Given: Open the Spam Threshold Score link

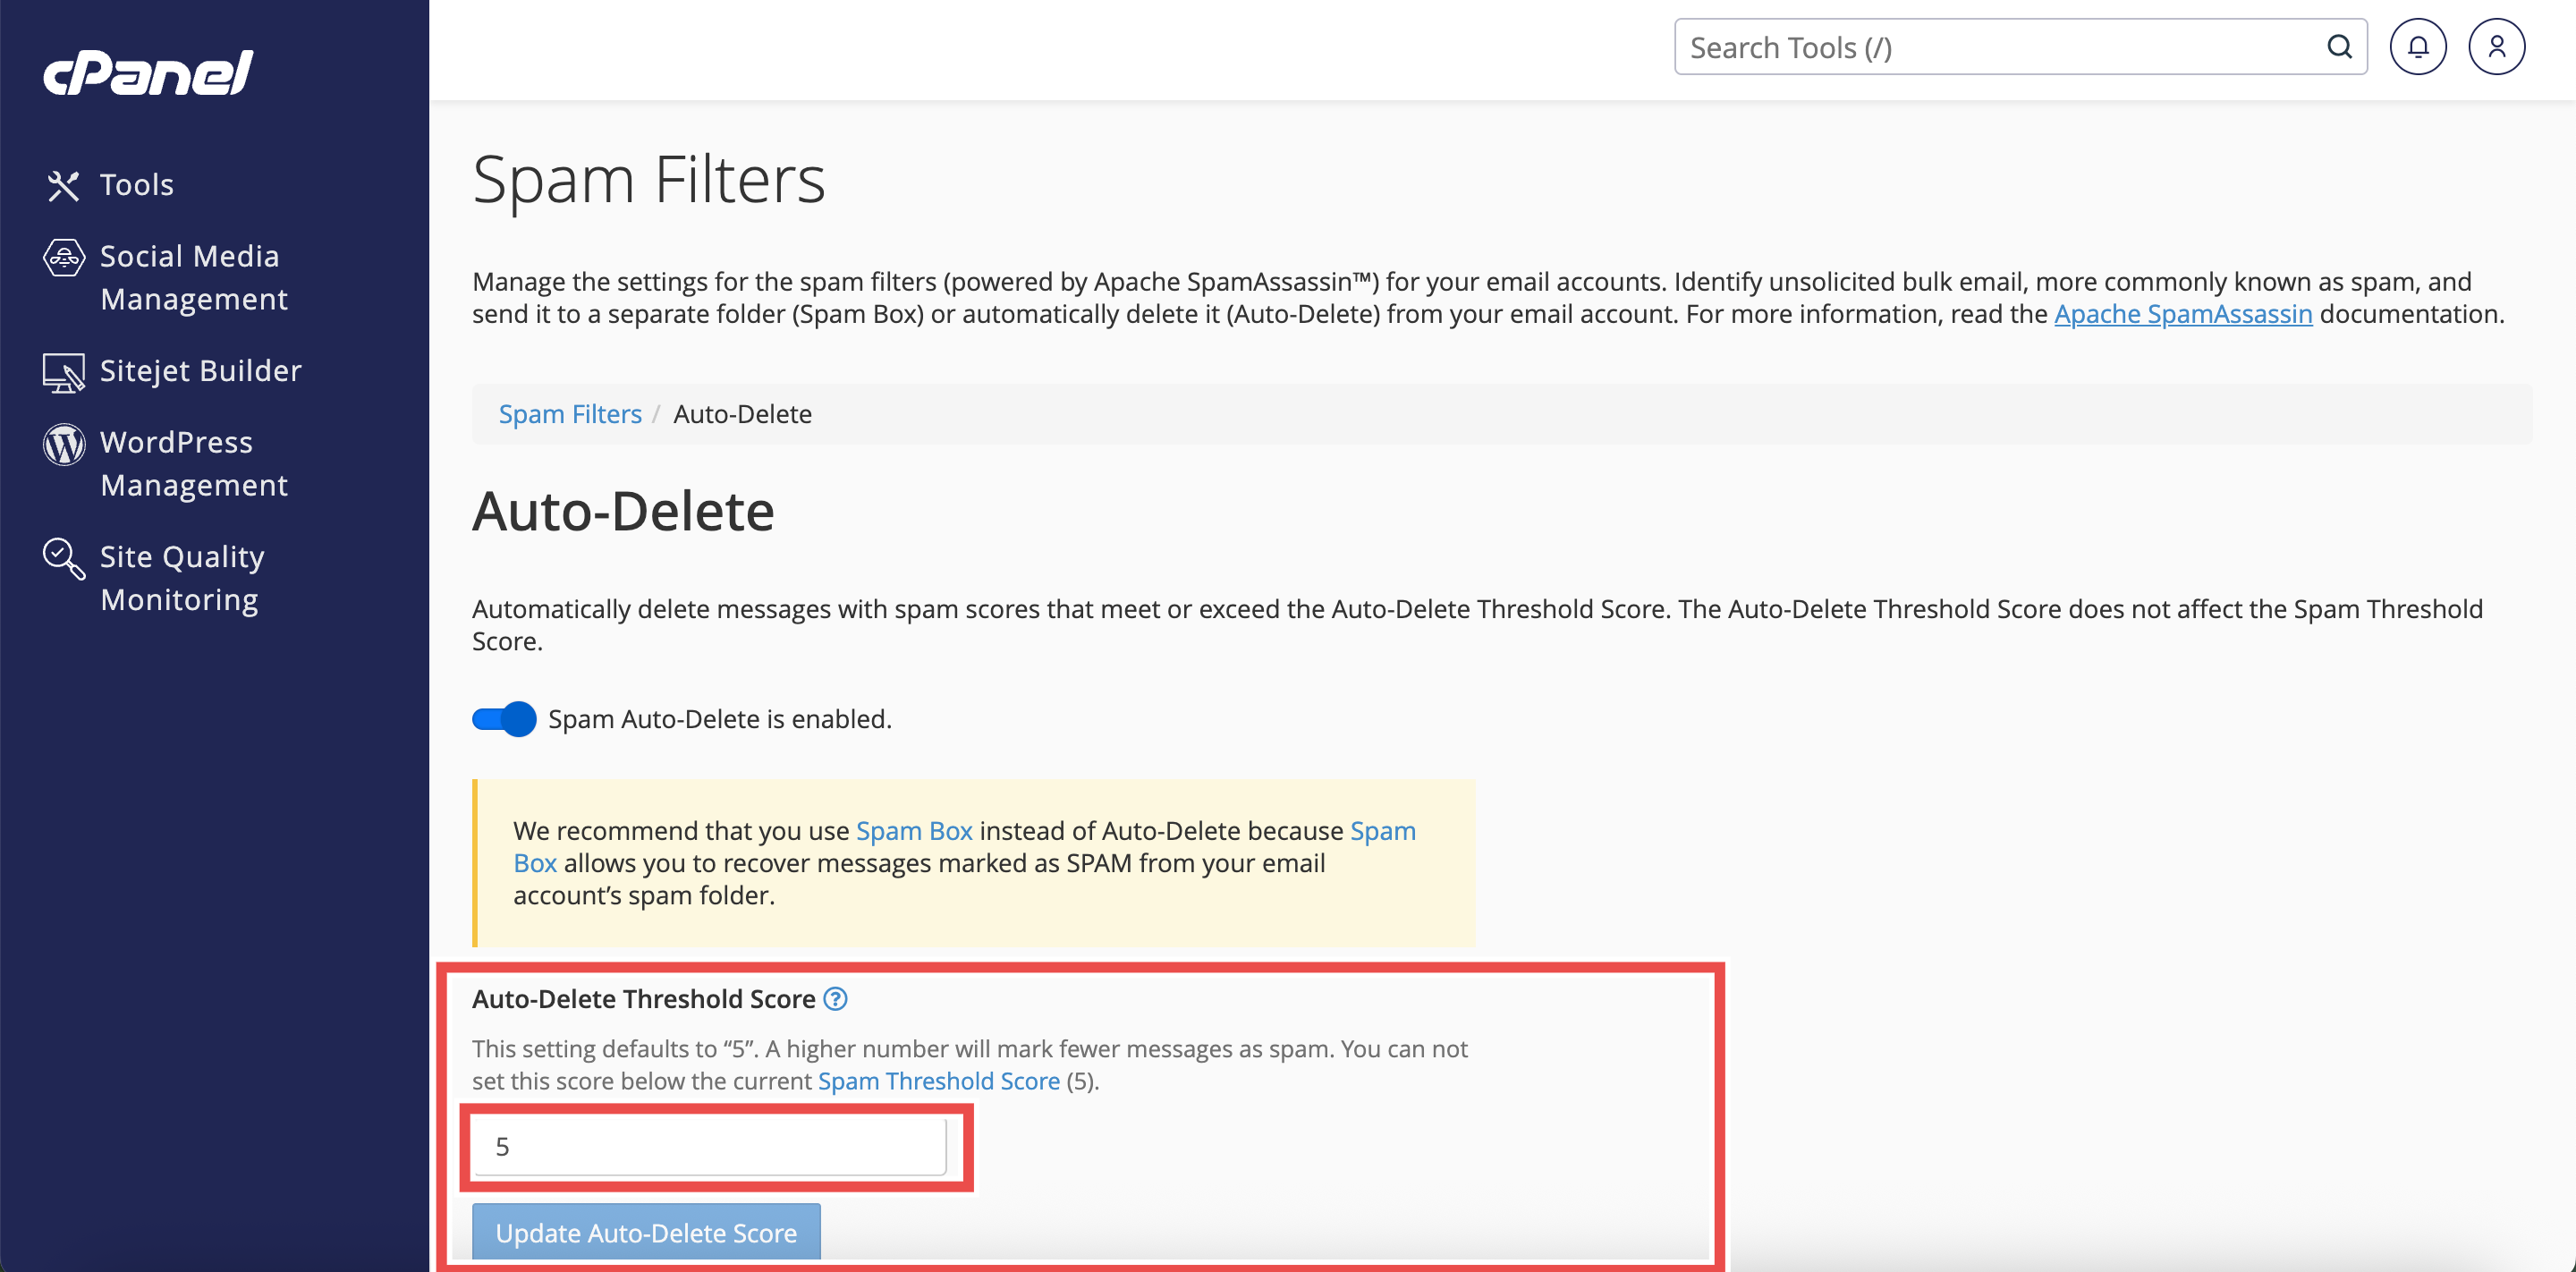Looking at the screenshot, I should point(938,1081).
